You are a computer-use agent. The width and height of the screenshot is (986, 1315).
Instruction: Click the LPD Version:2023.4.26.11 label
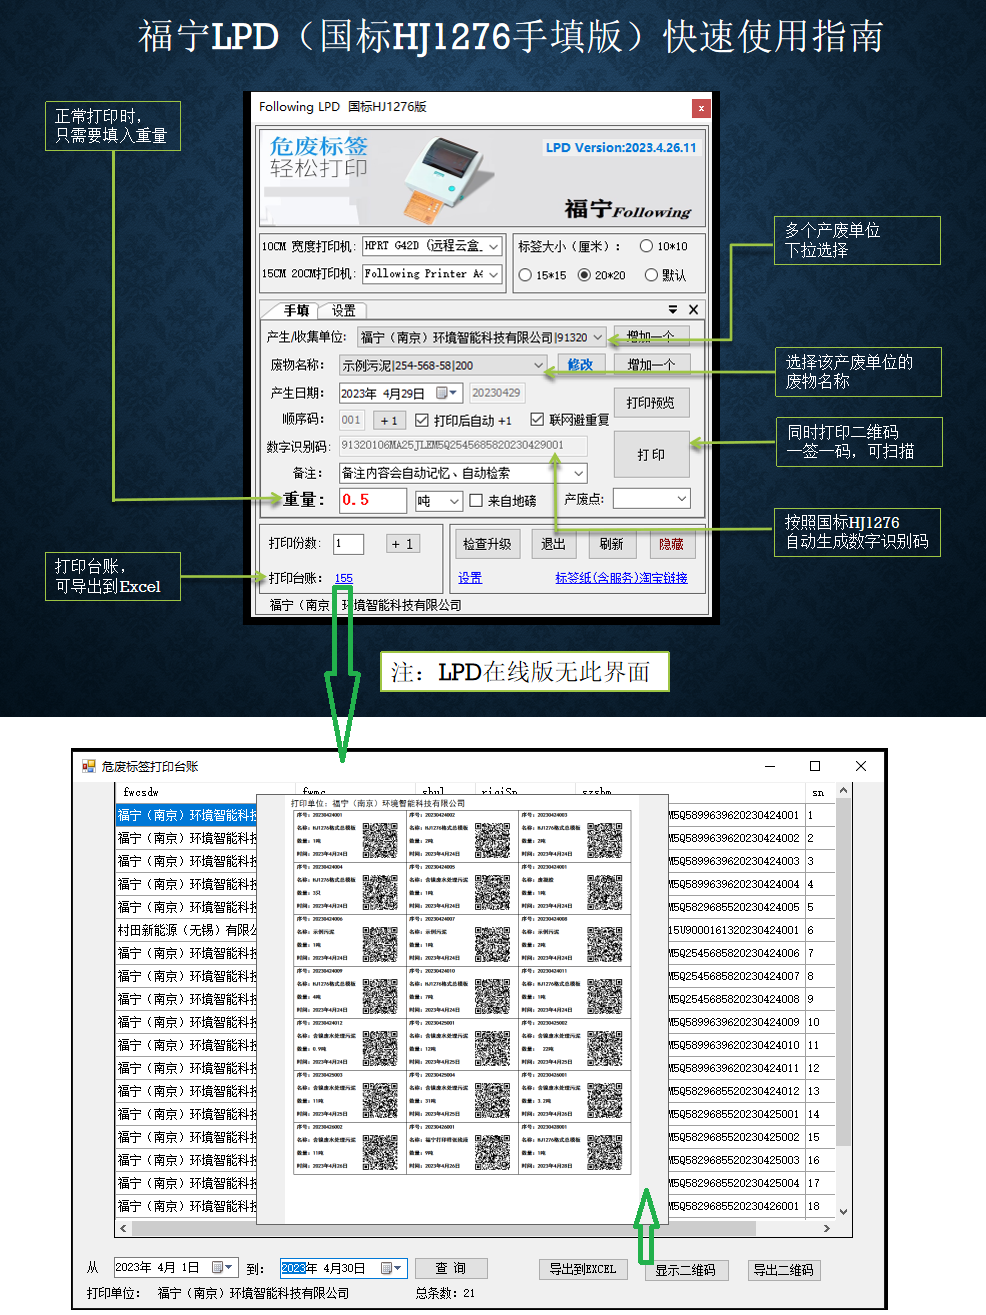click(x=621, y=148)
